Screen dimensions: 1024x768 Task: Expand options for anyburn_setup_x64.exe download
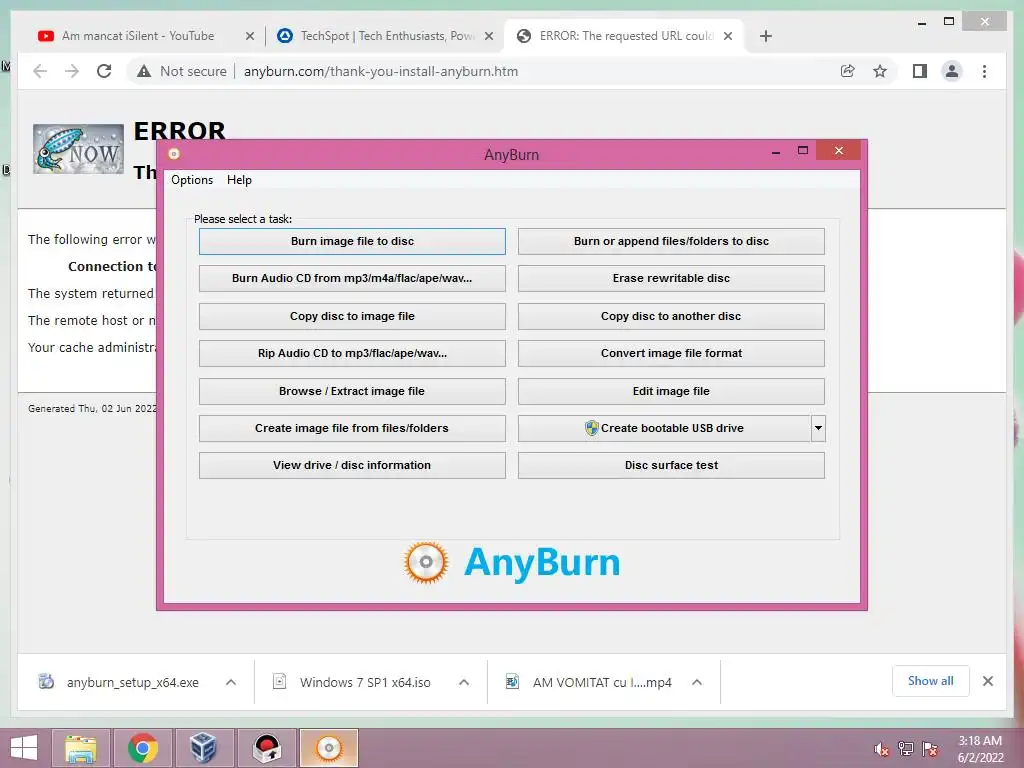tap(231, 682)
